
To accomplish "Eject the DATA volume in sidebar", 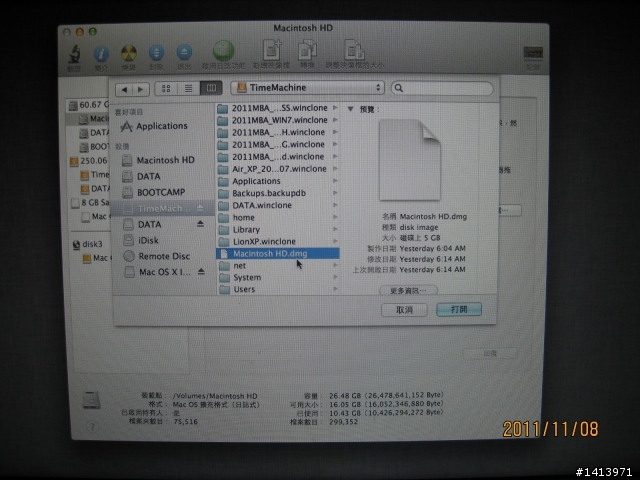I will click(x=200, y=224).
